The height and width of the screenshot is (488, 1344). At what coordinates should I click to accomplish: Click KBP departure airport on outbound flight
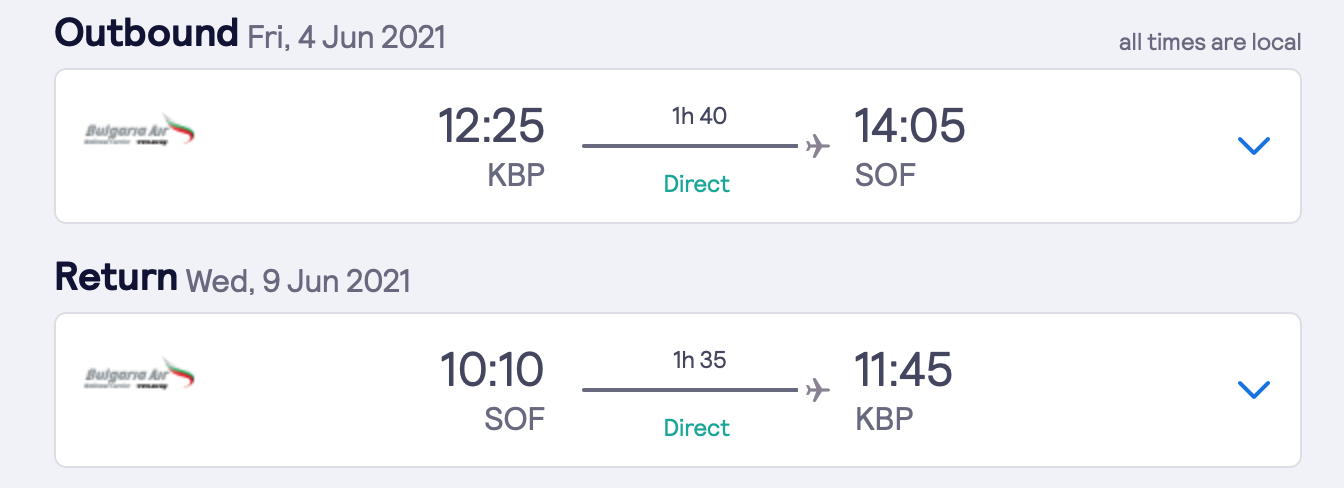(x=516, y=176)
